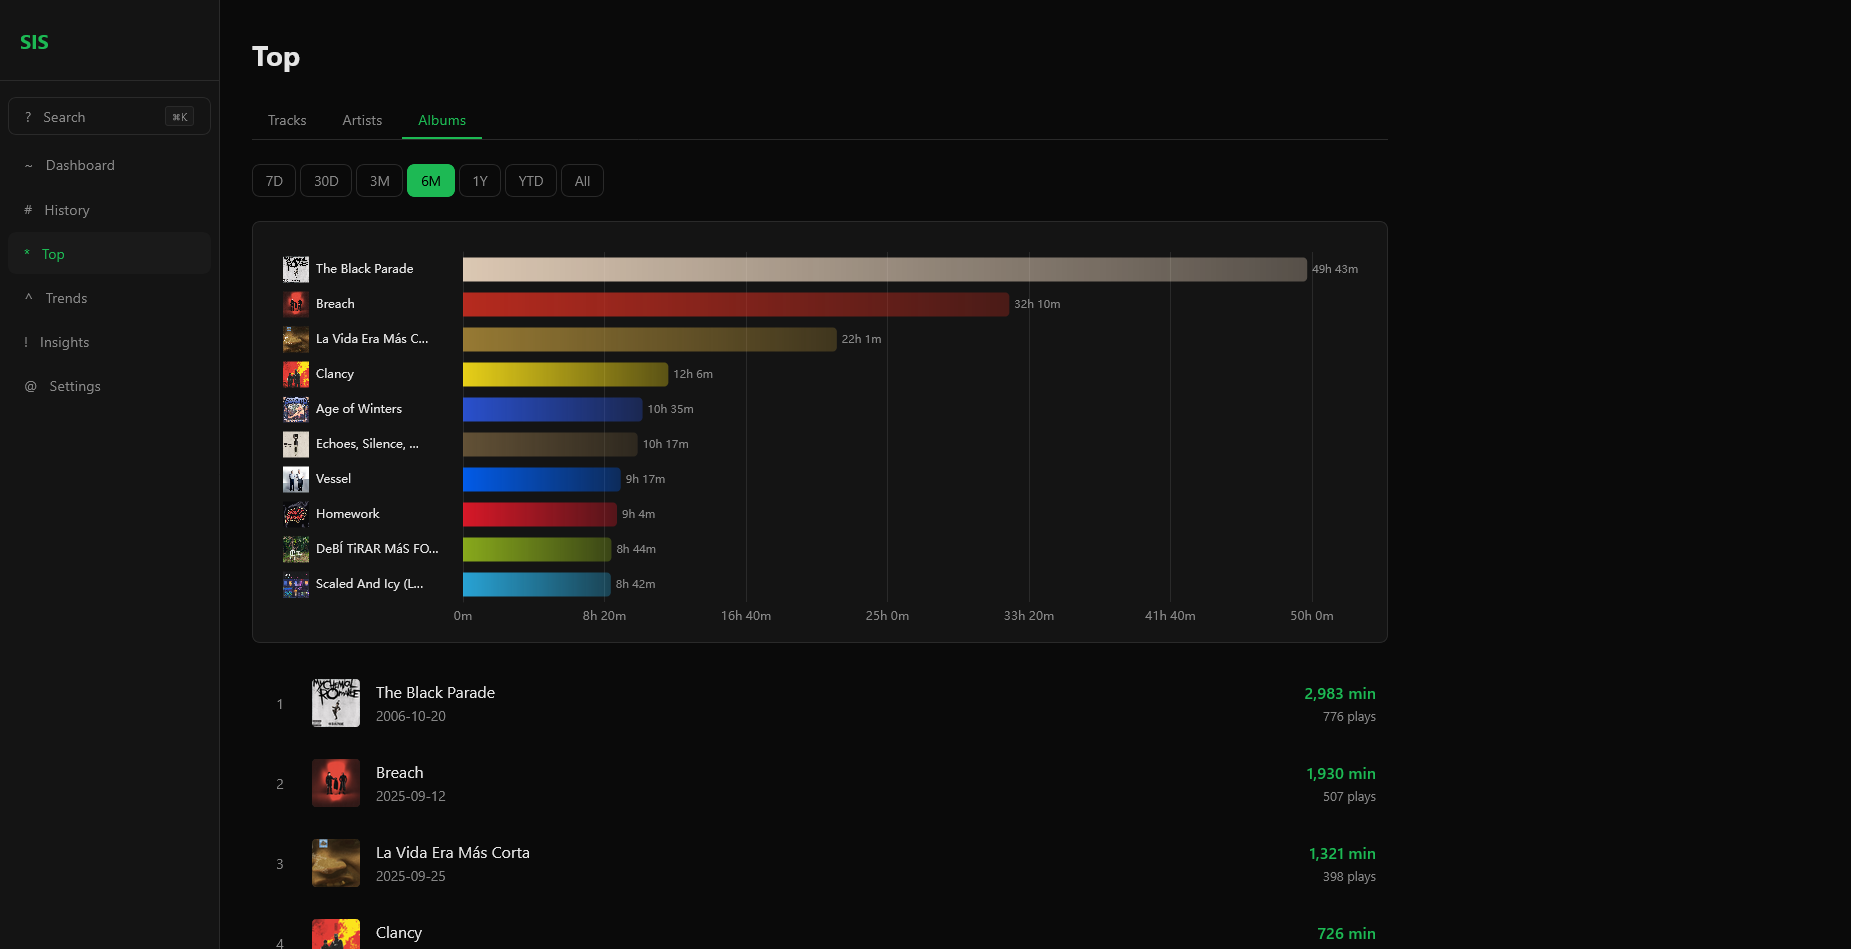The image size is (1851, 949).
Task: Click the SIS logo in sidebar
Action: coord(34,42)
